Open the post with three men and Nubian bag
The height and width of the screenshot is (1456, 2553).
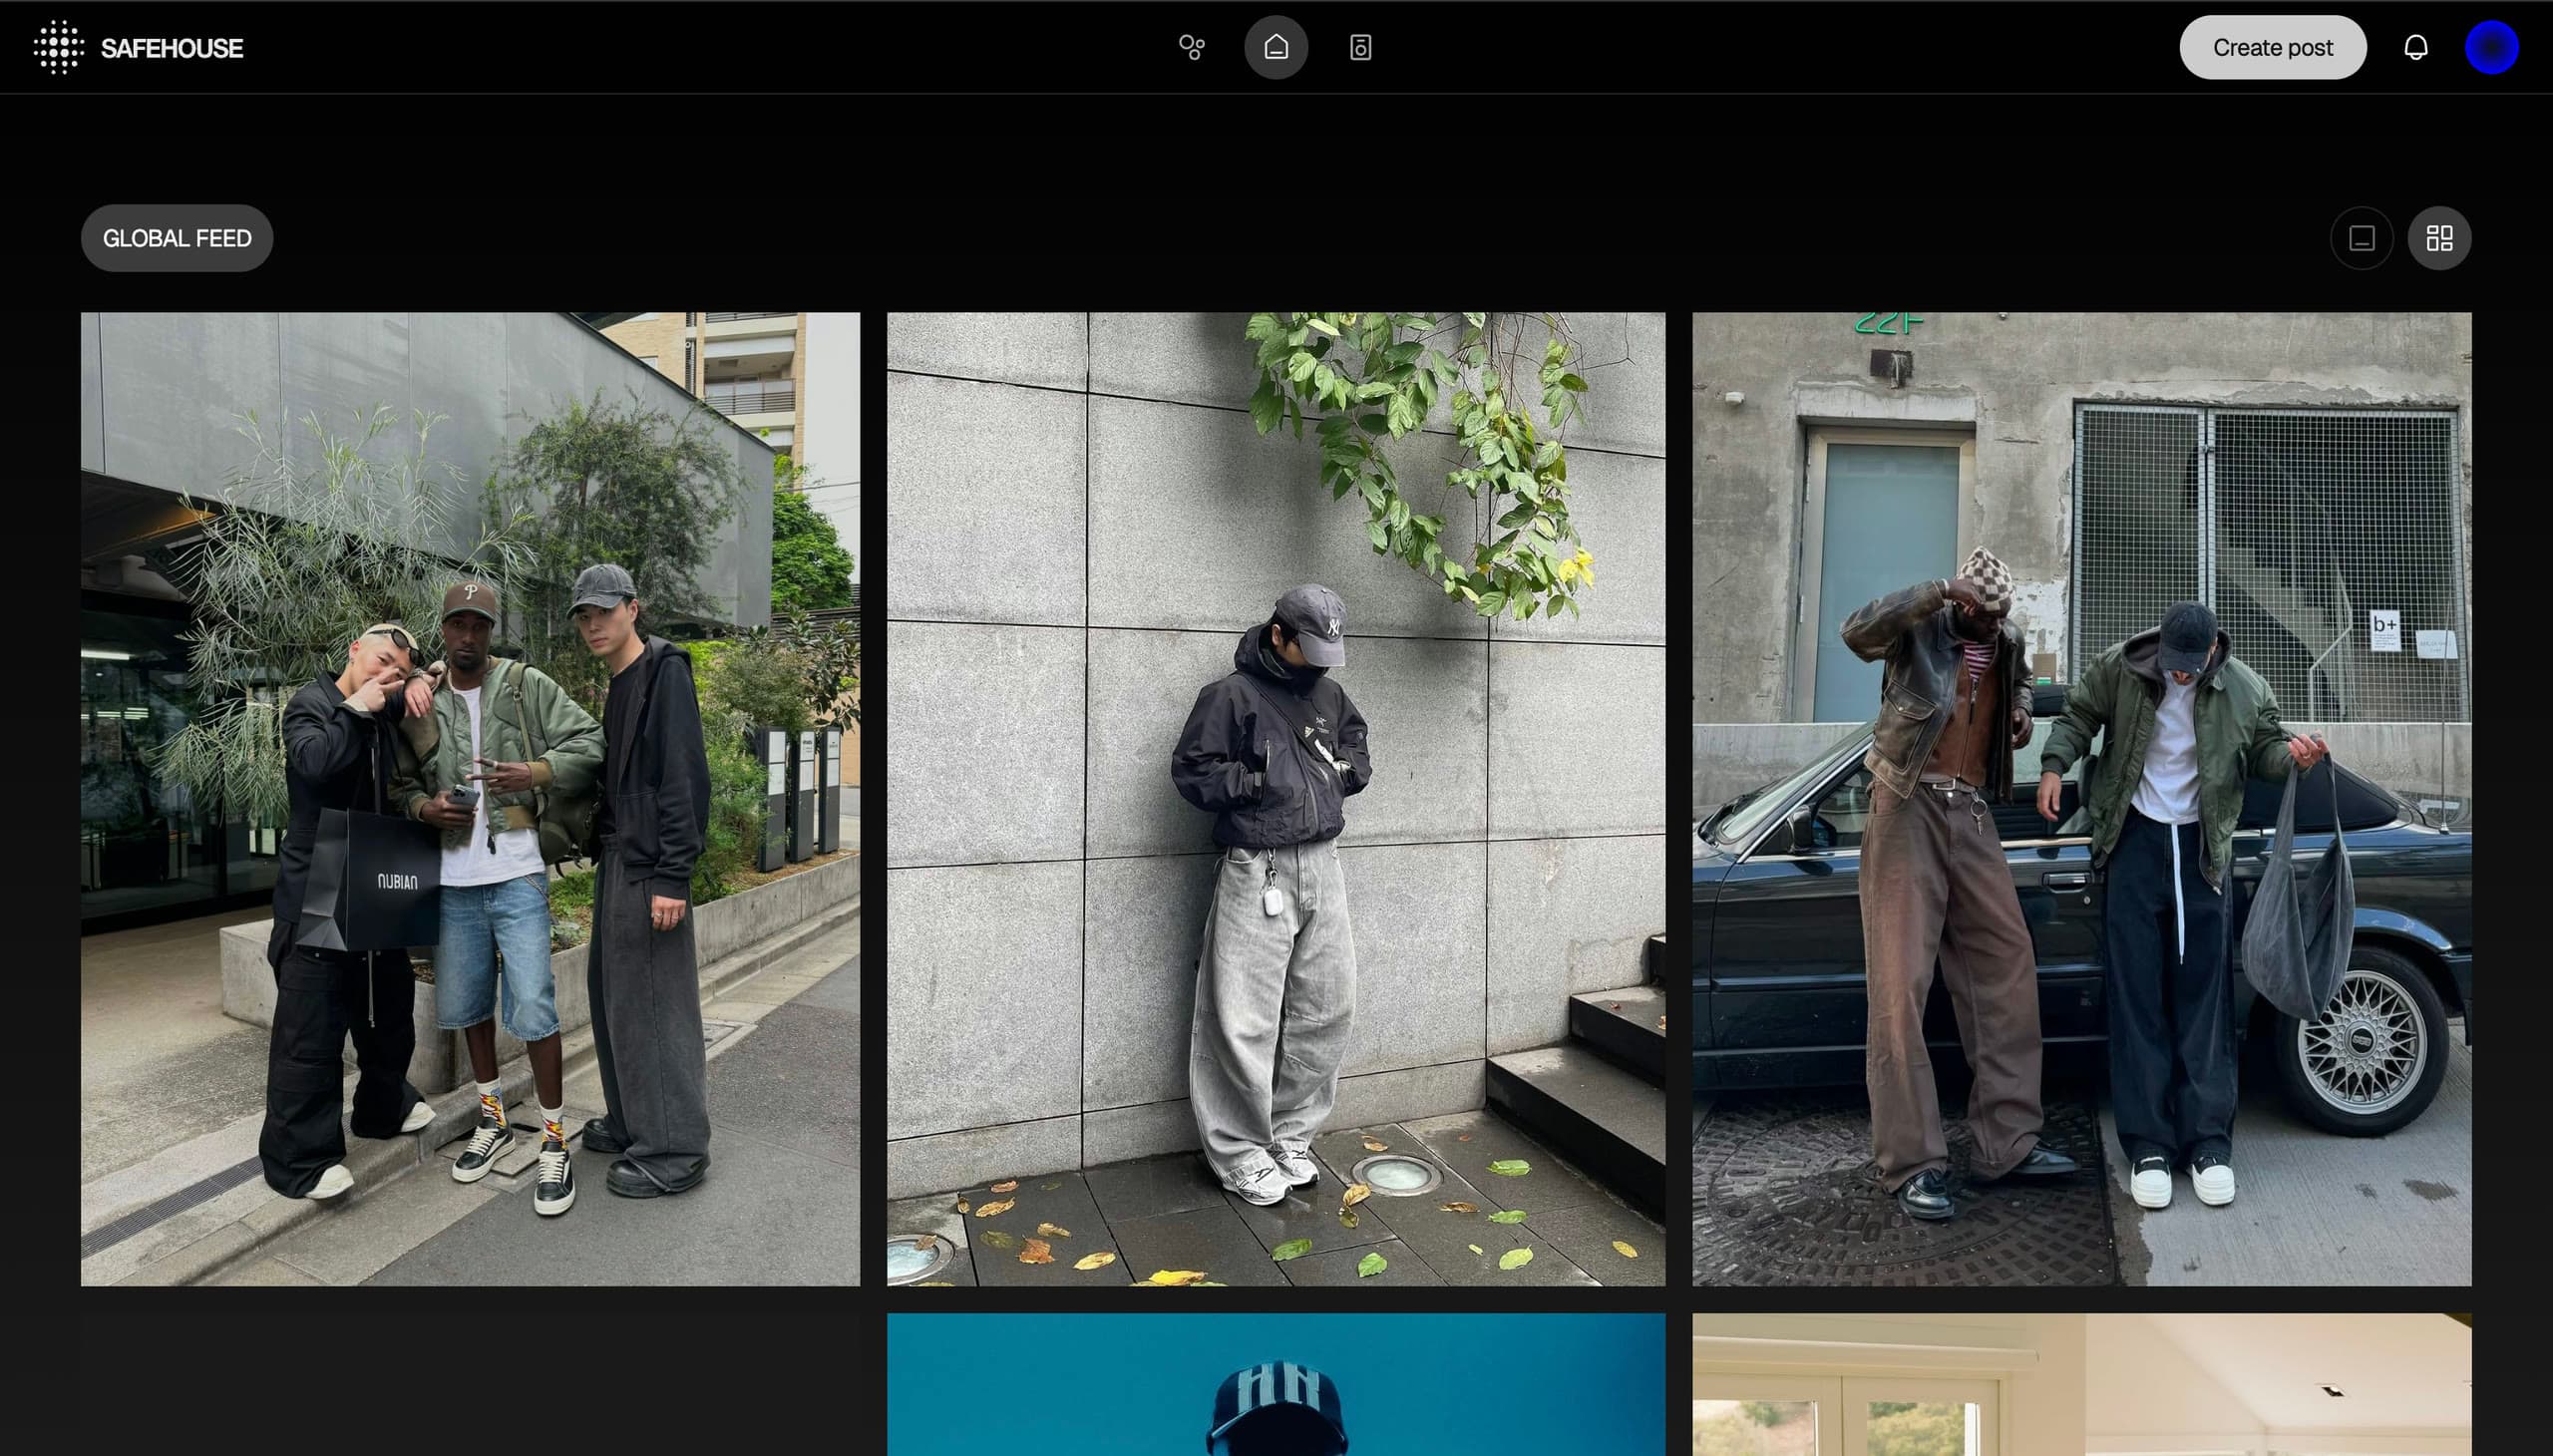[470, 799]
